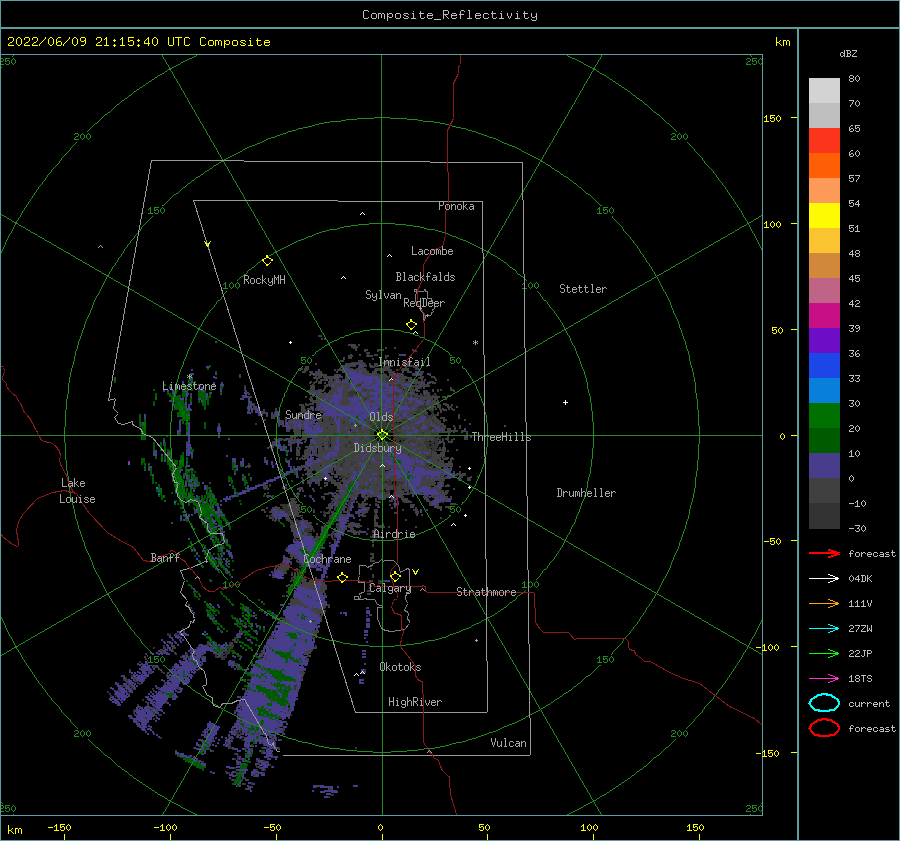The image size is (900, 841).
Task: Click the km unit label at top right
Action: 782,42
